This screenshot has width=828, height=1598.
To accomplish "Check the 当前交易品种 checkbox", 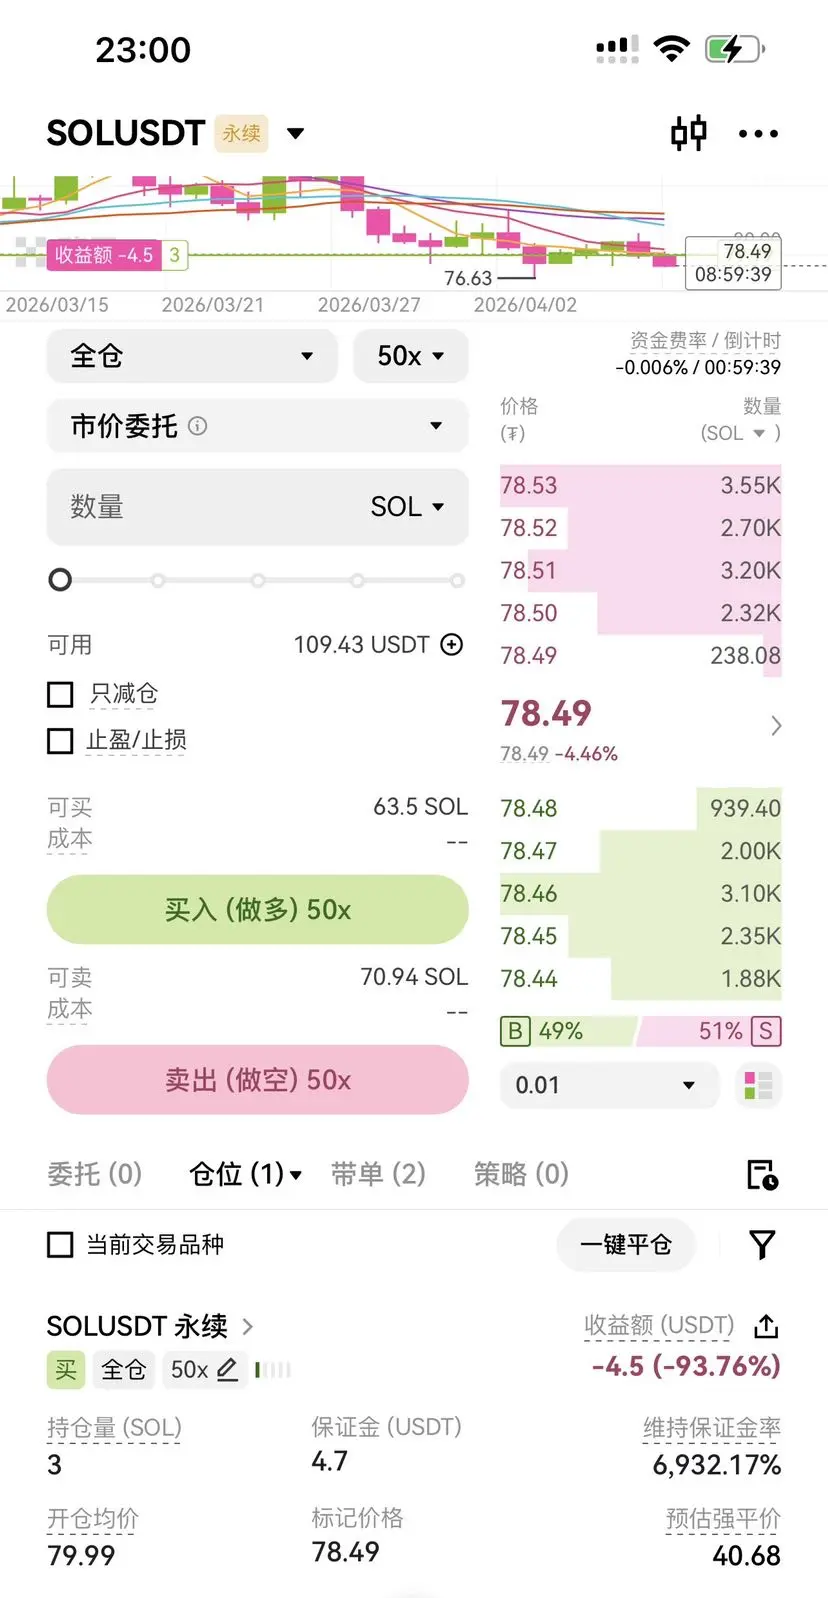I will tap(61, 1245).
